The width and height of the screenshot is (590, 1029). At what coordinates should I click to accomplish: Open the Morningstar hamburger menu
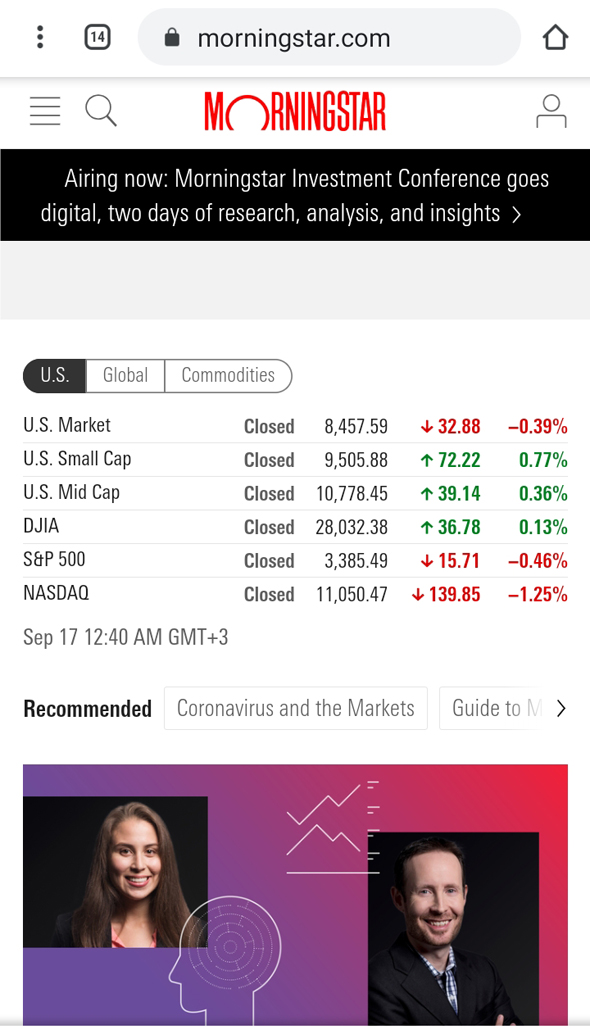point(45,111)
